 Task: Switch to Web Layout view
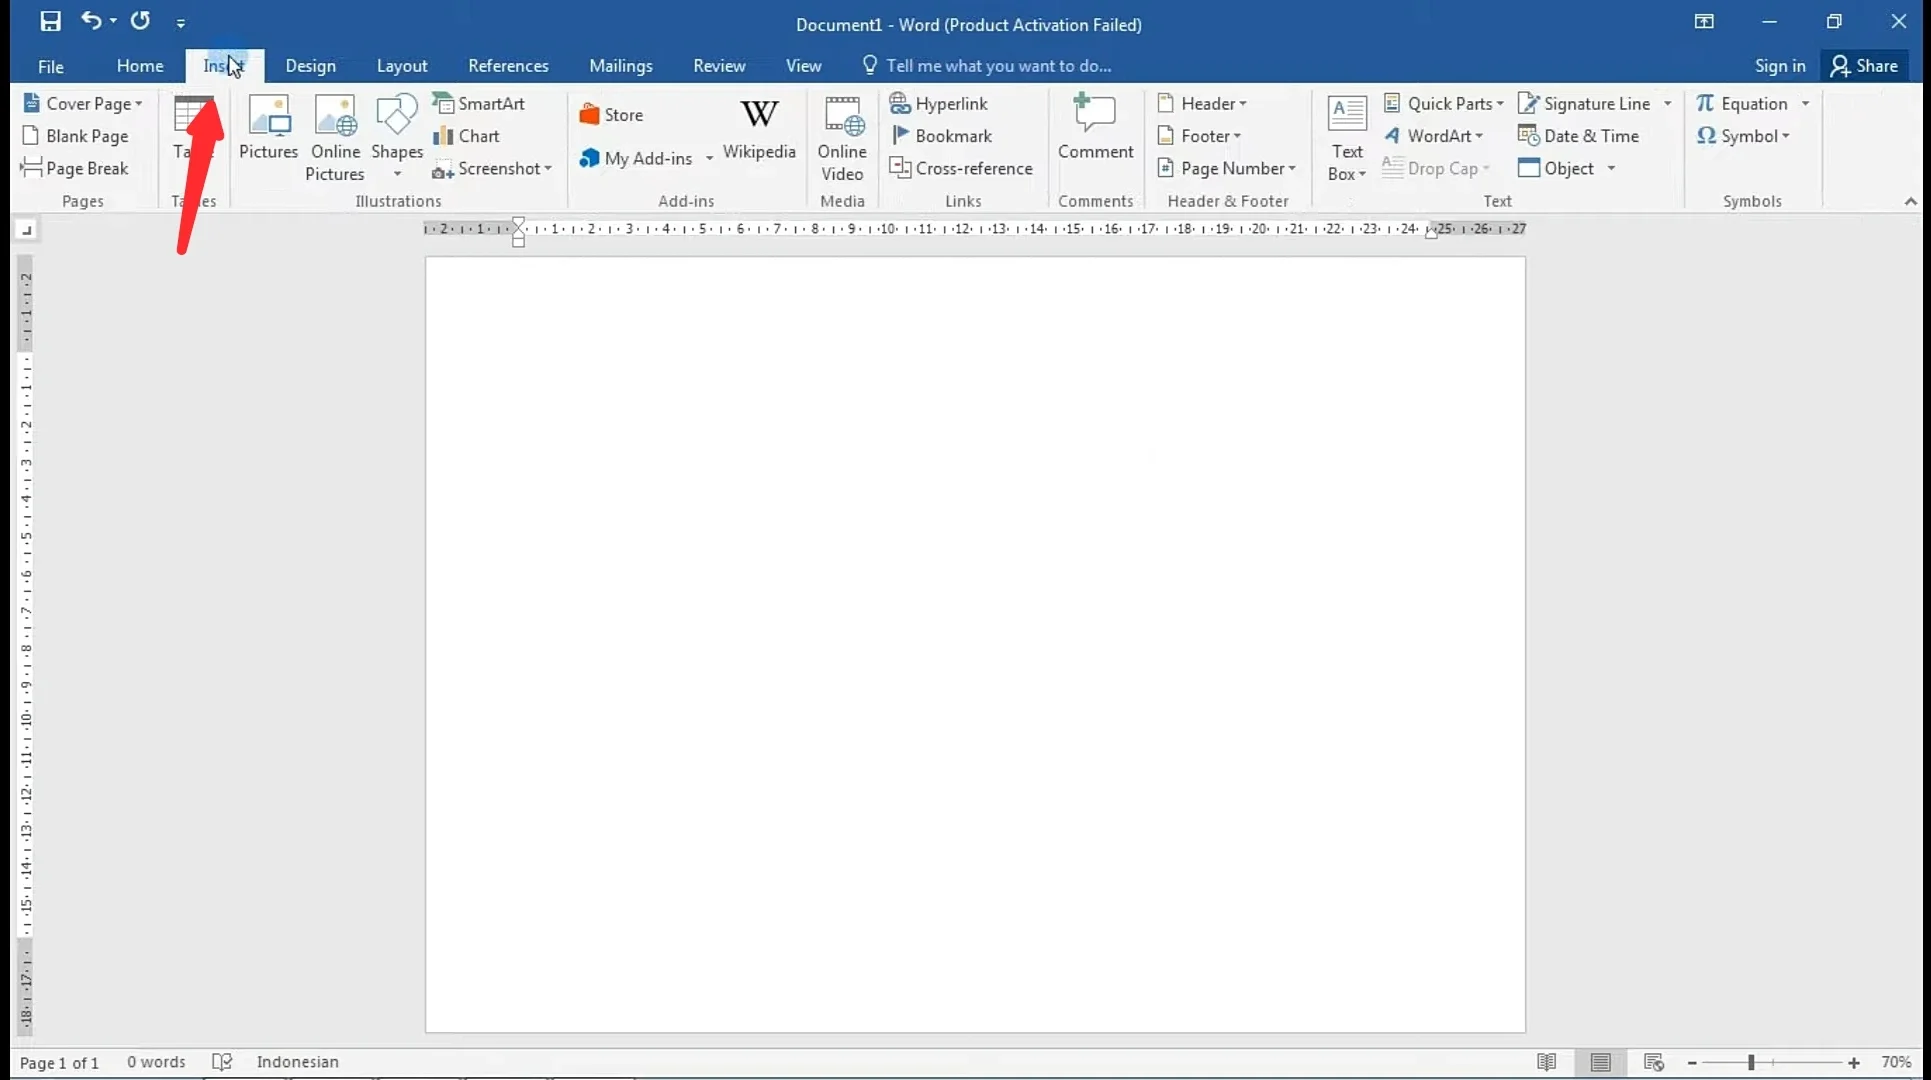tap(1654, 1062)
